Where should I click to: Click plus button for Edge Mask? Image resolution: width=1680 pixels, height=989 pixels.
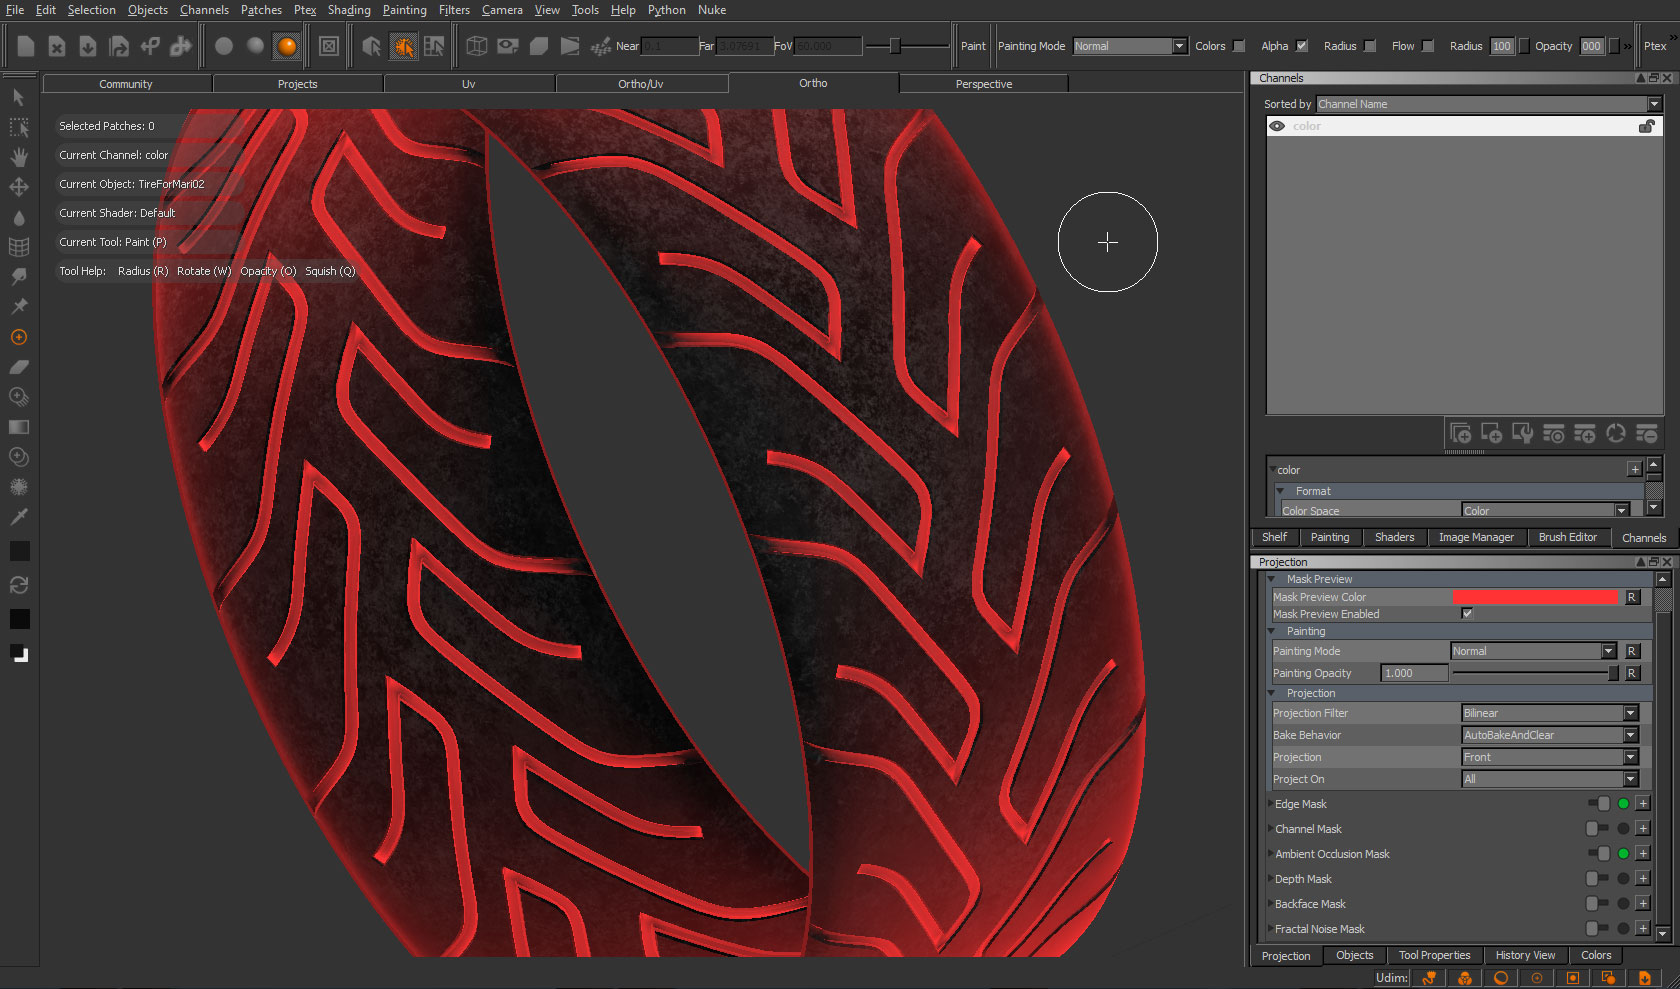coord(1642,804)
